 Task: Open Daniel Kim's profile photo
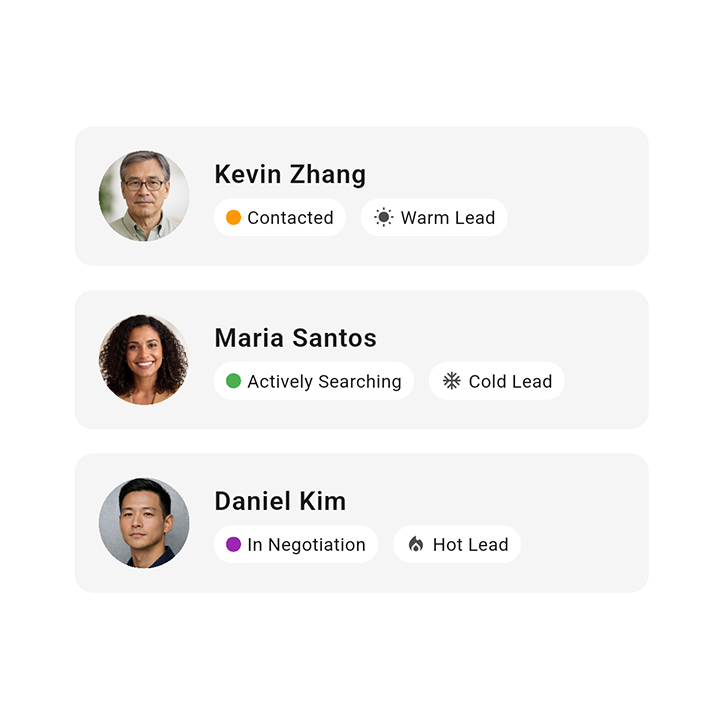[x=144, y=523]
